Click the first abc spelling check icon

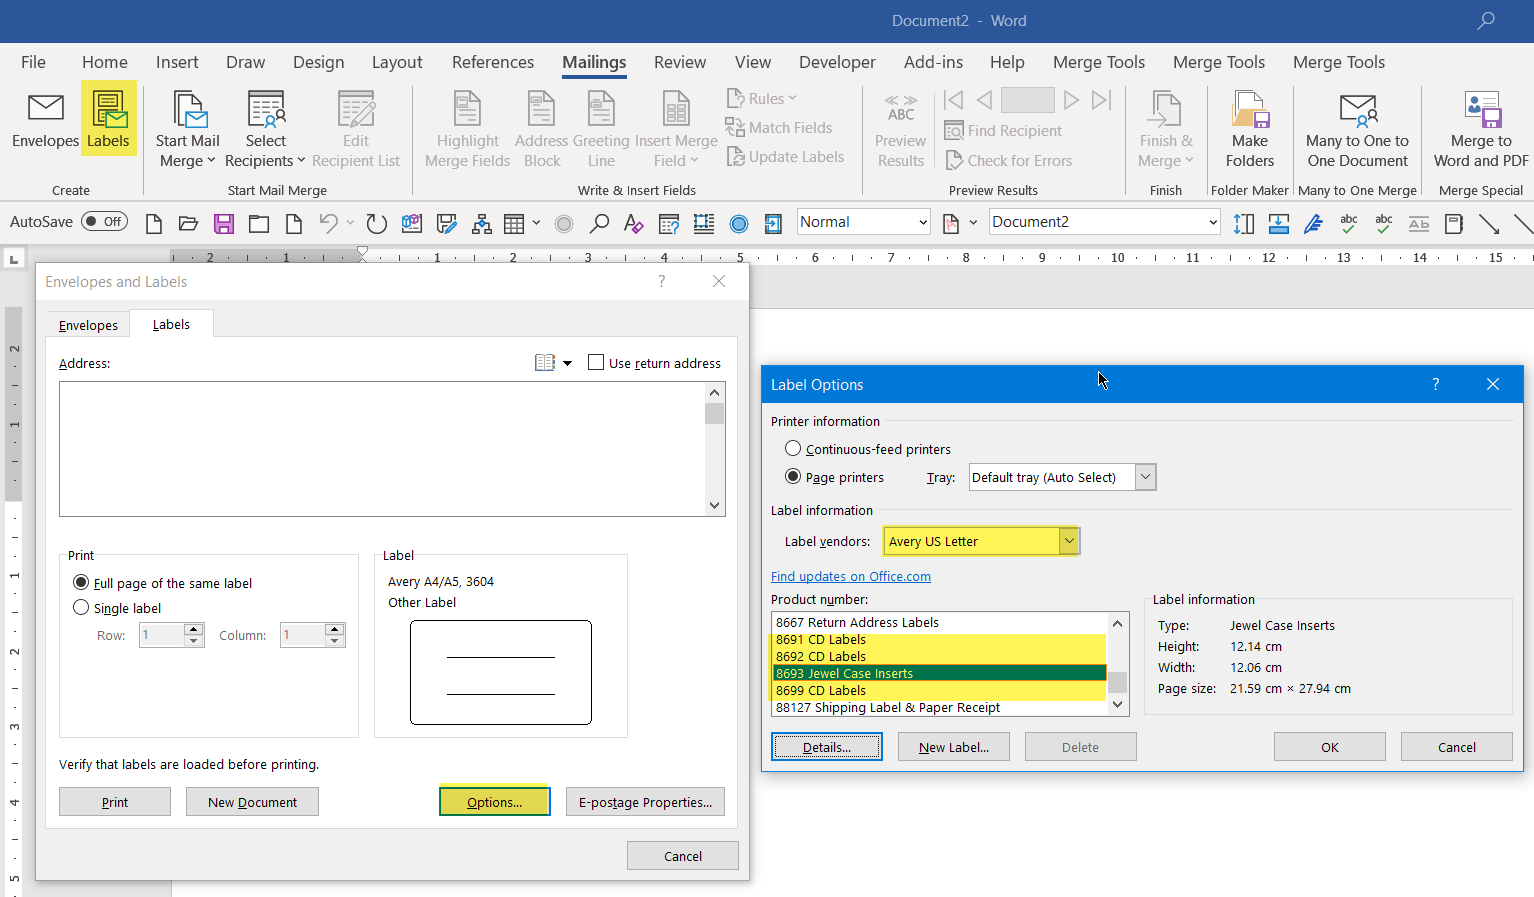1348,224
